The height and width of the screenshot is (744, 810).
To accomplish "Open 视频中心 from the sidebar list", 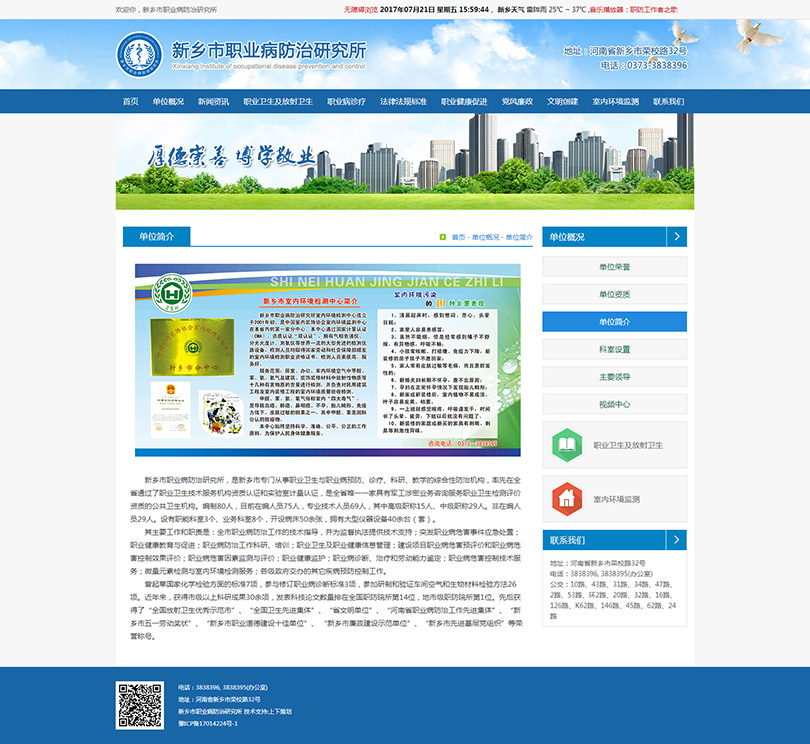I will 614,404.
